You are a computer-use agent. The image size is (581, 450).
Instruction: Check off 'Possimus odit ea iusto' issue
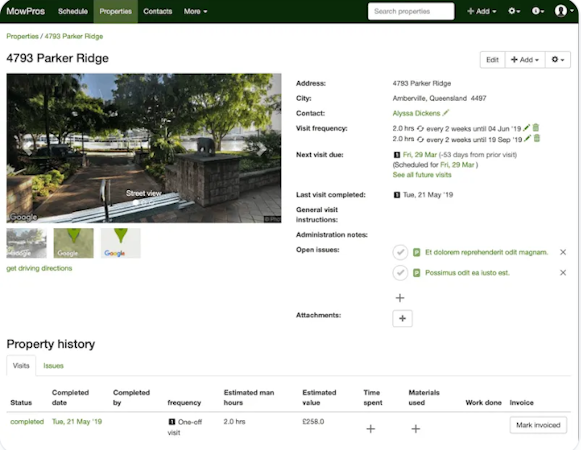[x=400, y=273]
